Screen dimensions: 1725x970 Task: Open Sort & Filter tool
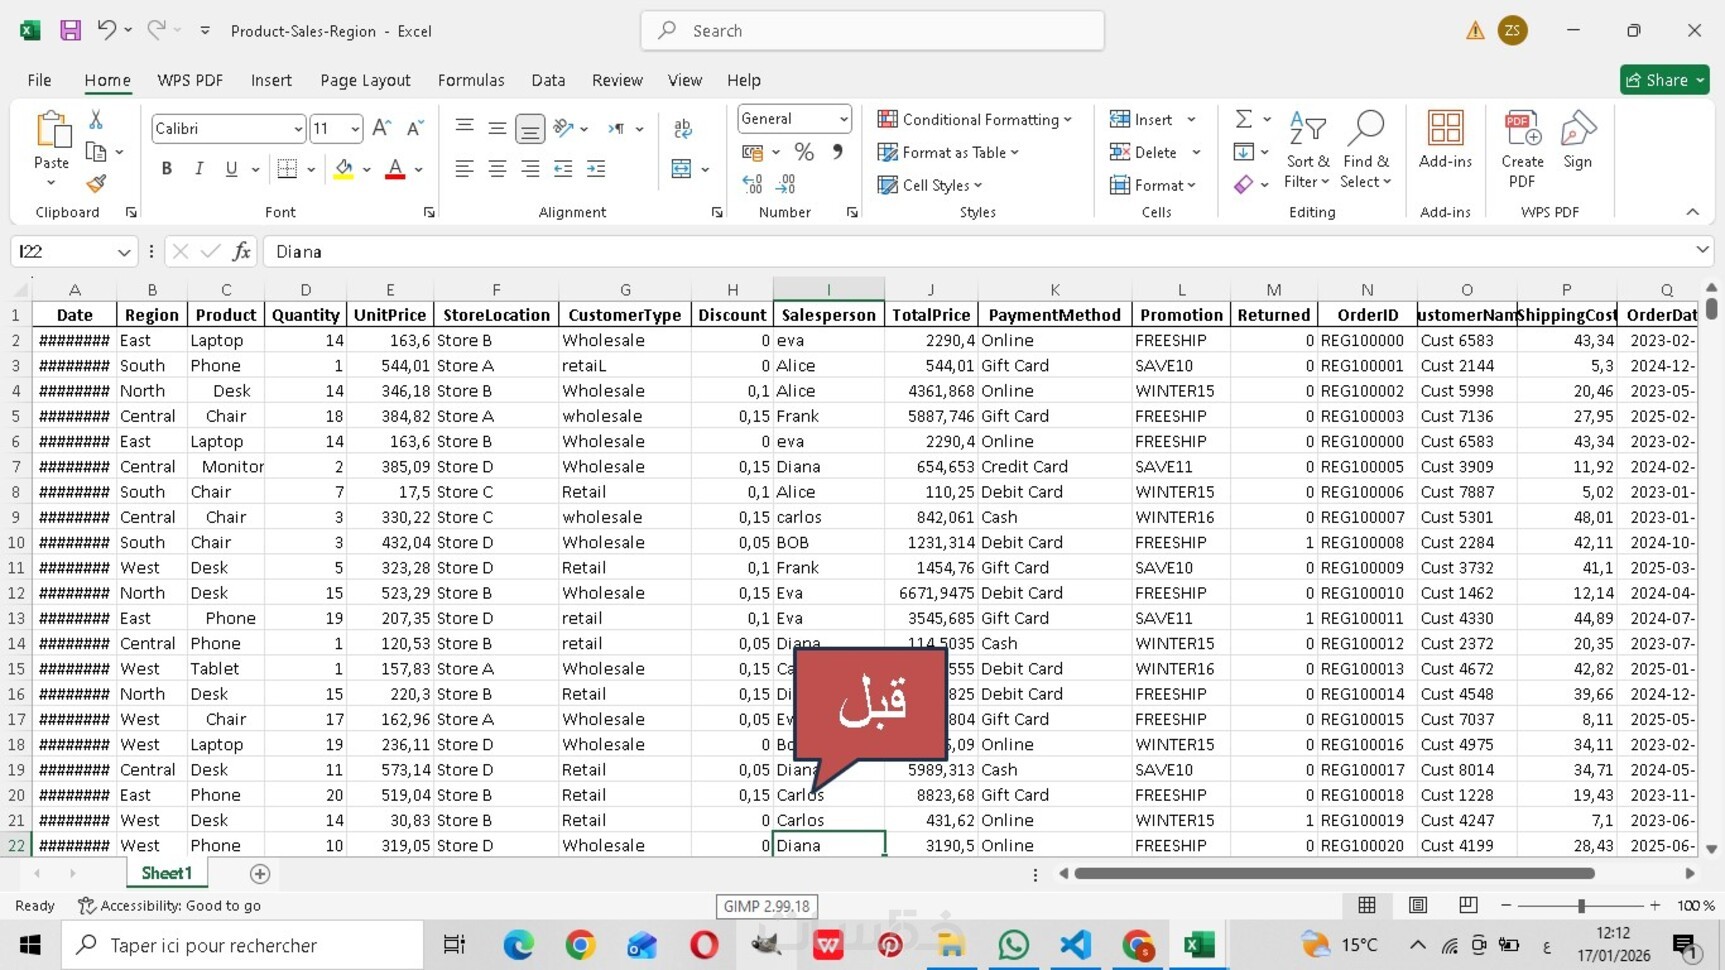[1307, 150]
